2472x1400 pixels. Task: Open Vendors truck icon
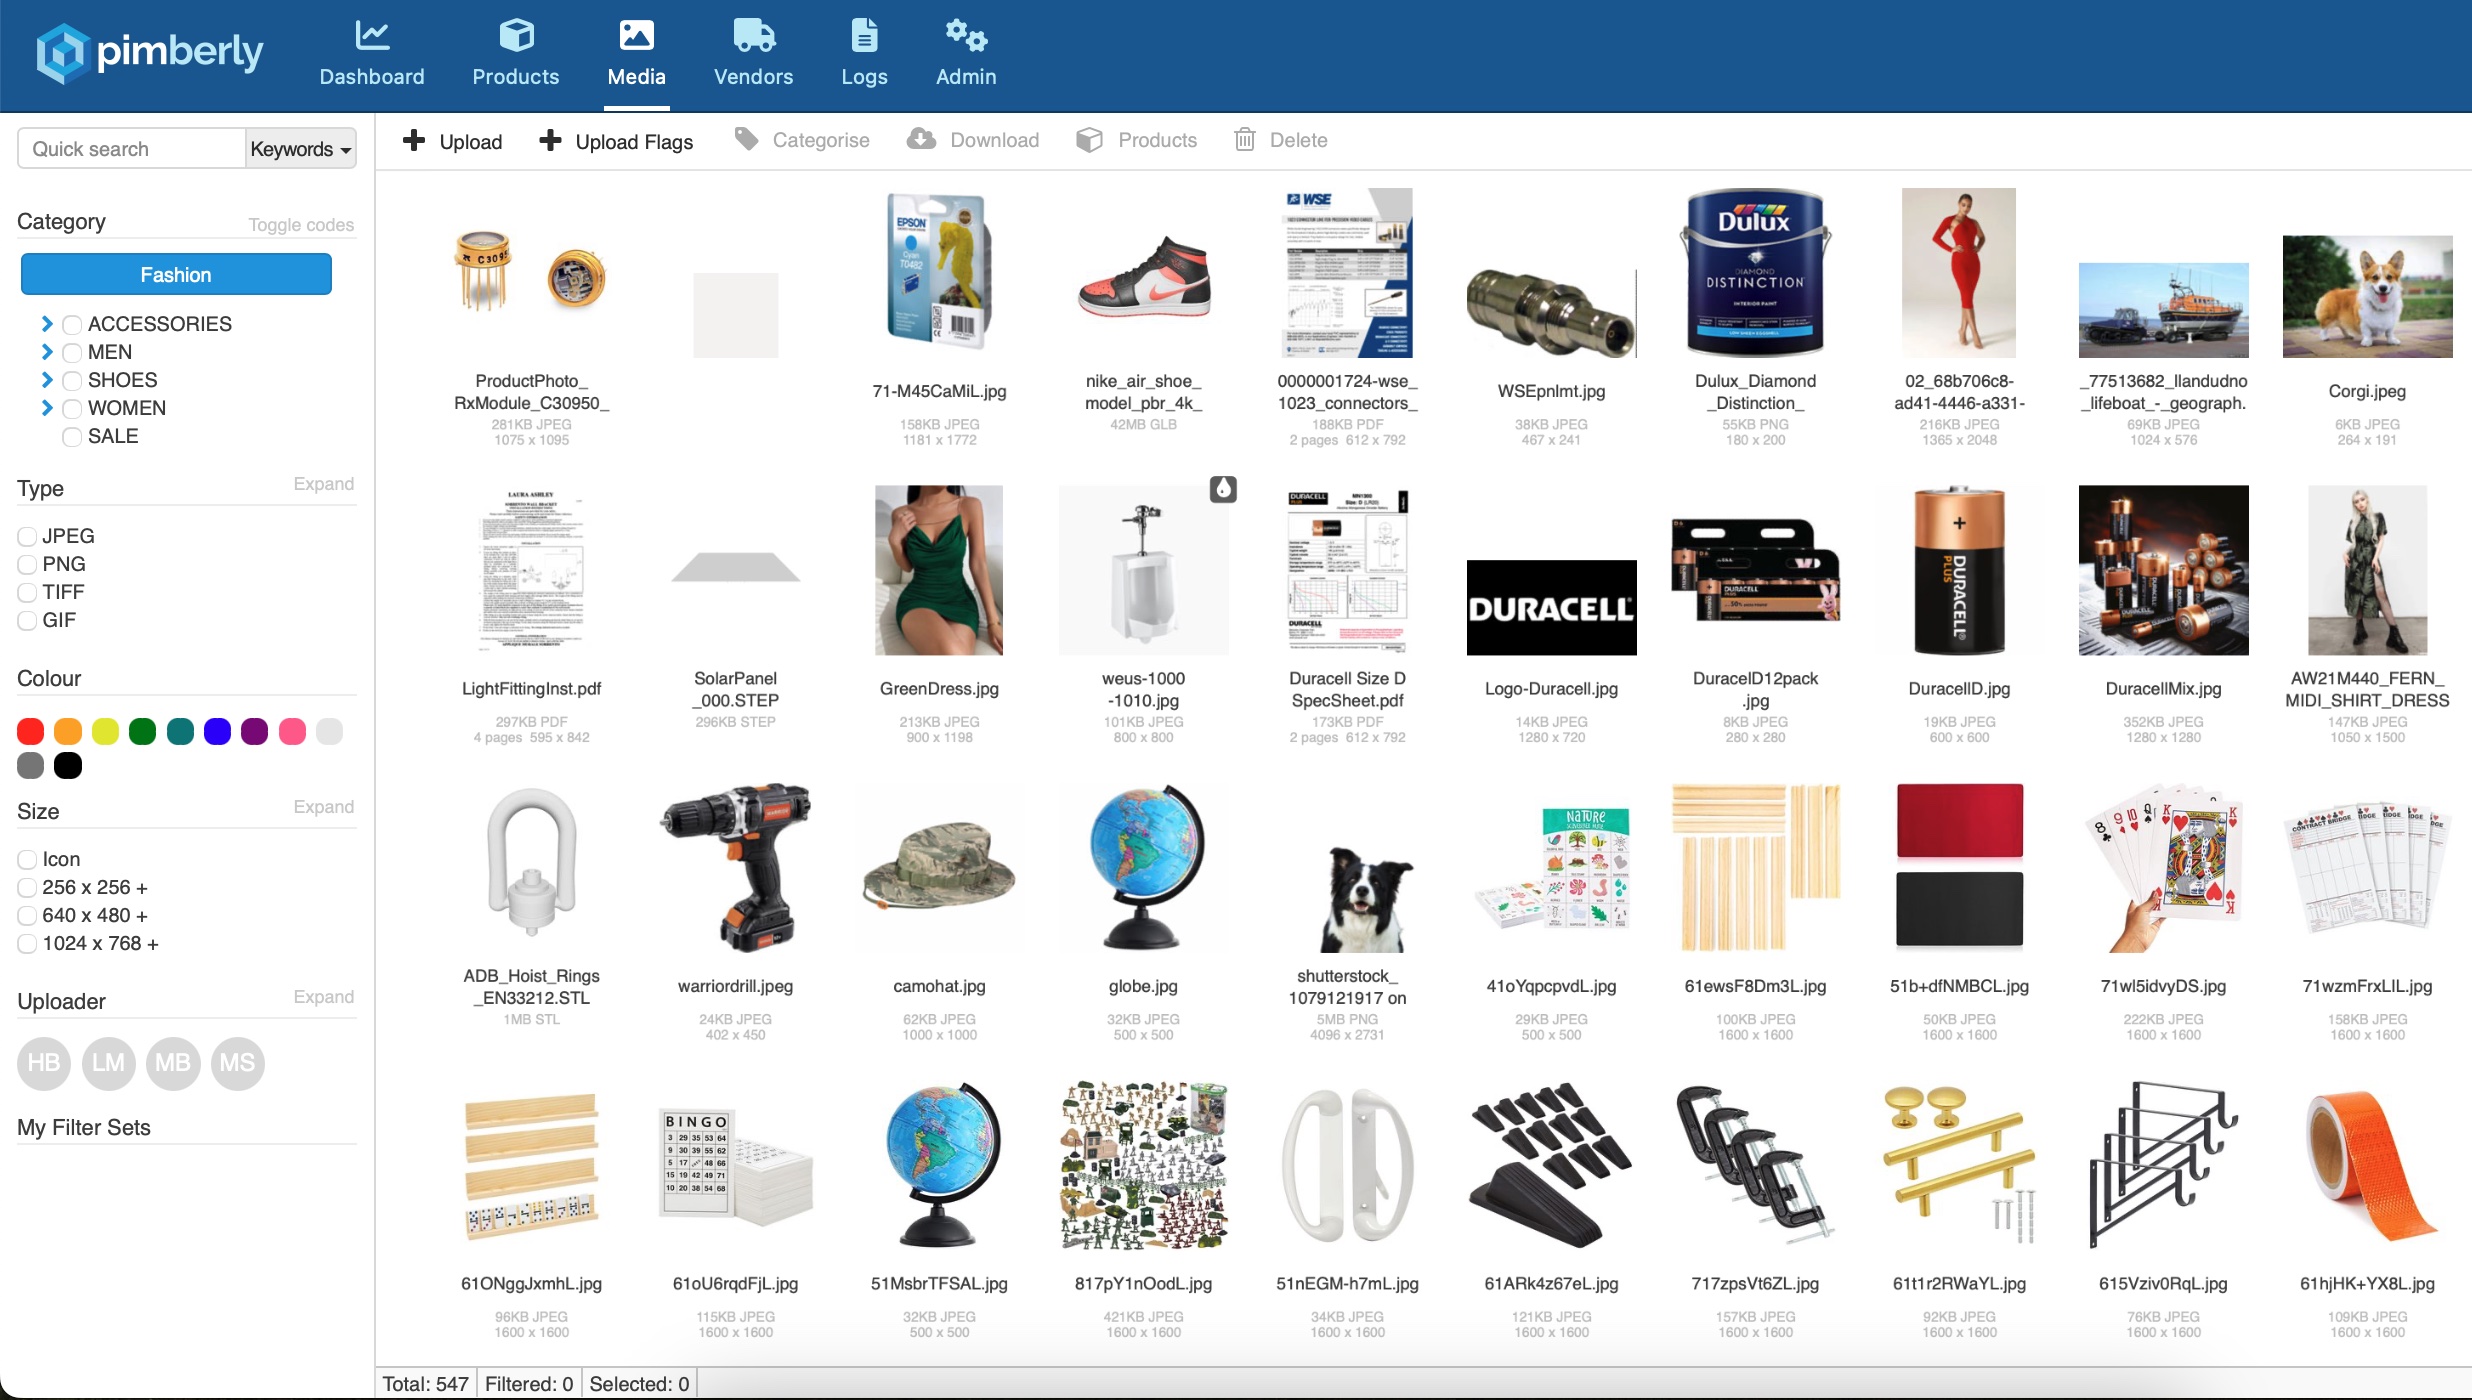[753, 36]
